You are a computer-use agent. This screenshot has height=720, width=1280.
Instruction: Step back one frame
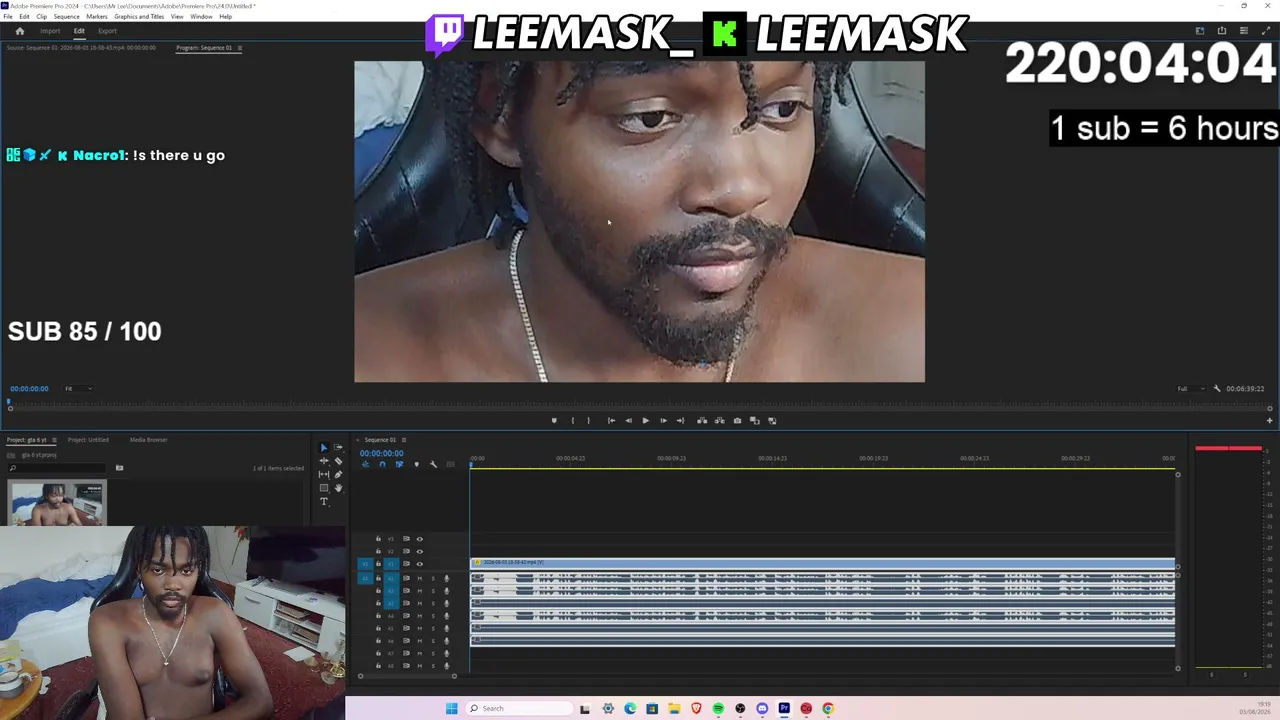[628, 420]
